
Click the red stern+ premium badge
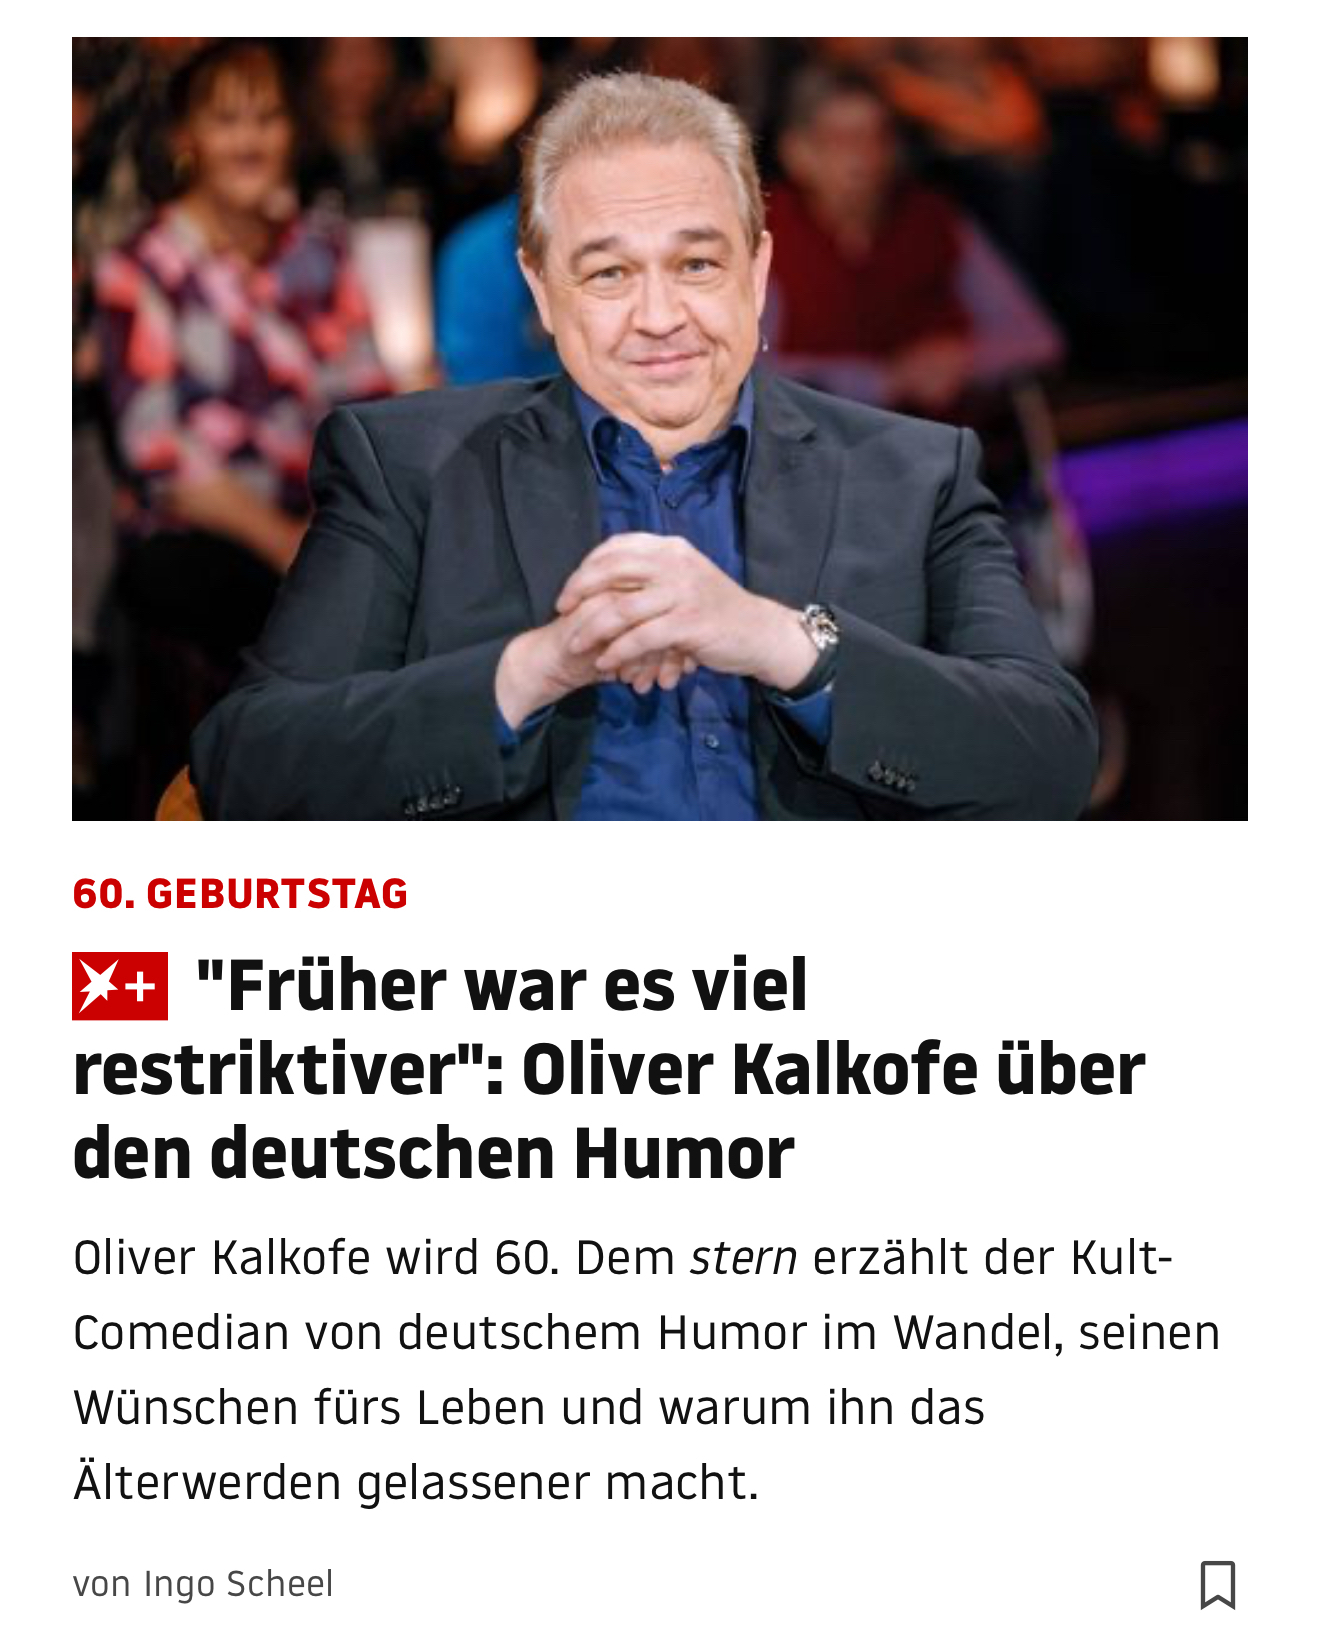[x=120, y=986]
